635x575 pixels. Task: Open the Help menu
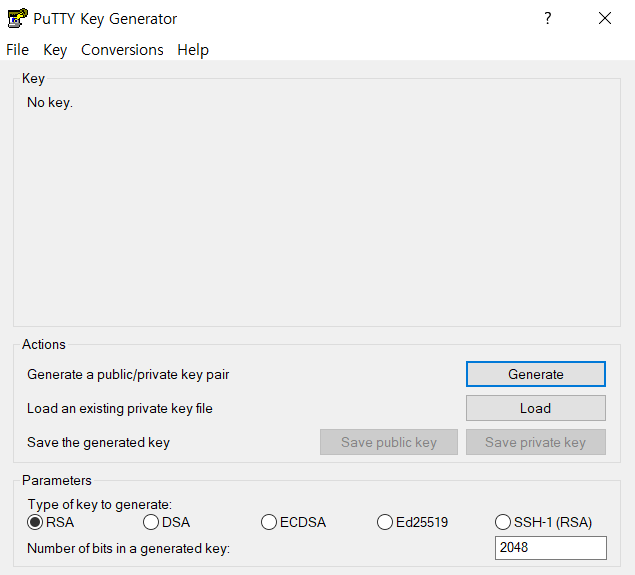coord(193,50)
